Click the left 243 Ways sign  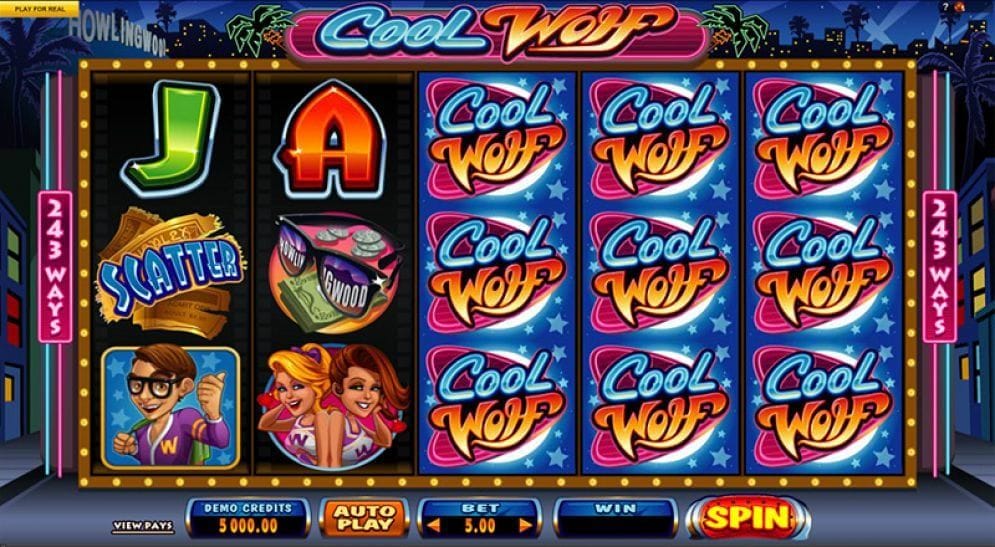[x=55, y=267]
